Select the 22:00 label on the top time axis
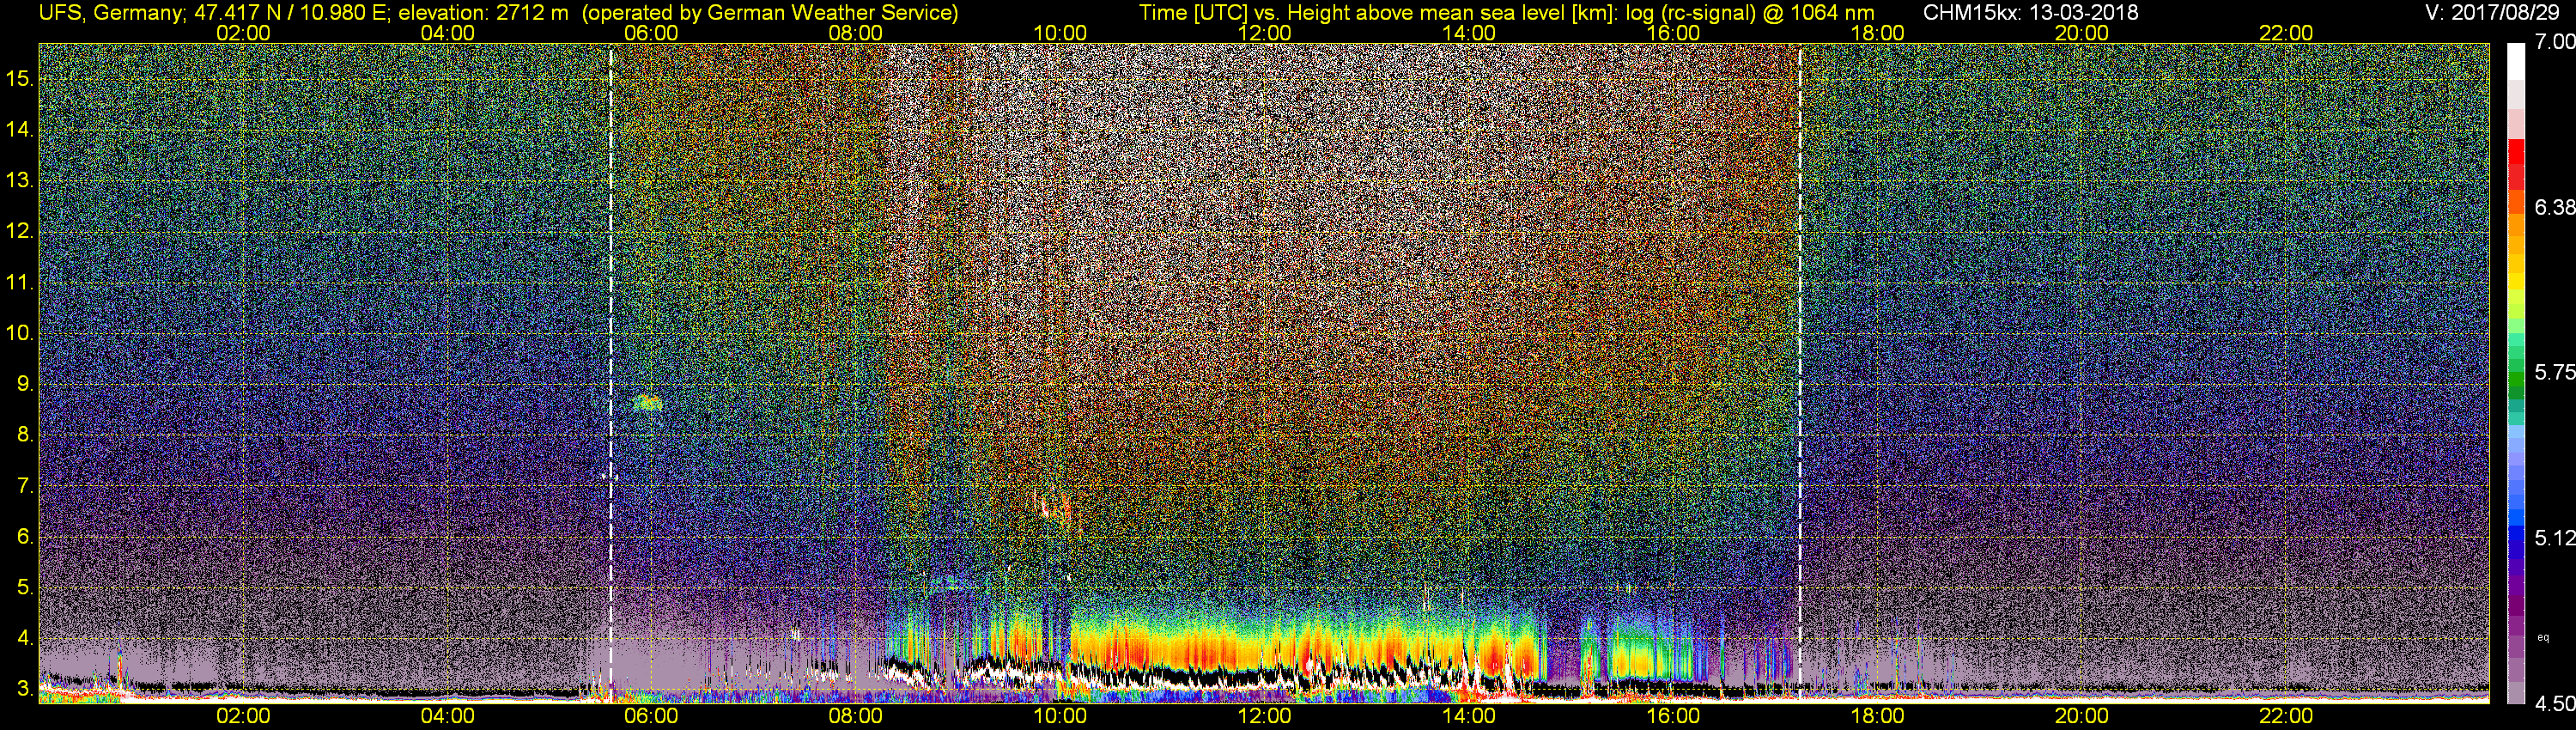 [x=2286, y=33]
